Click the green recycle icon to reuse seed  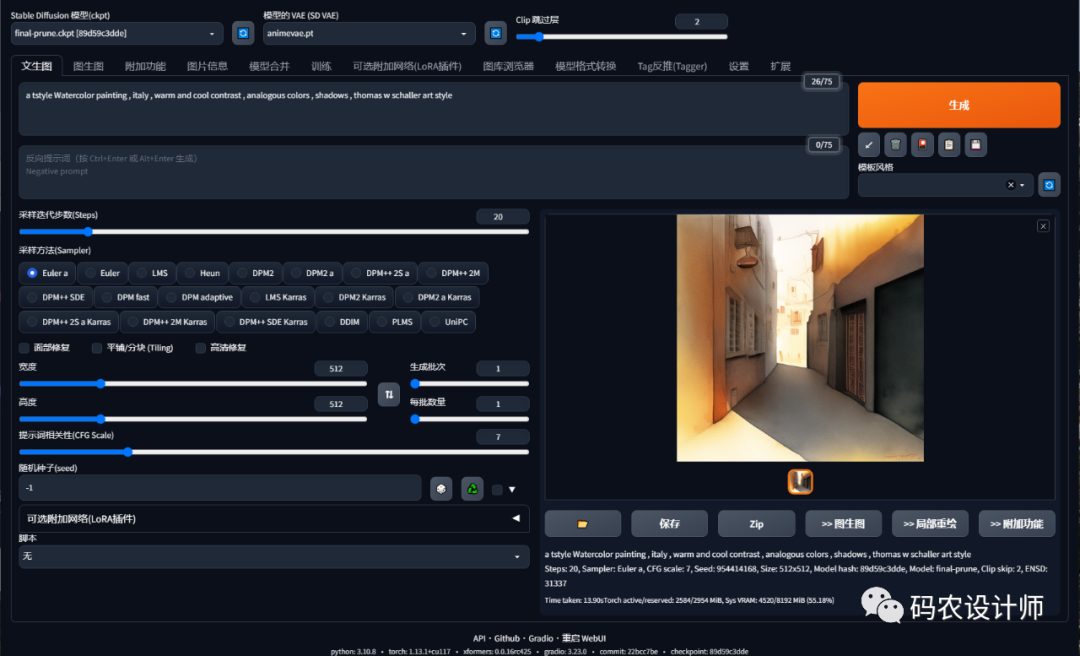pos(472,488)
